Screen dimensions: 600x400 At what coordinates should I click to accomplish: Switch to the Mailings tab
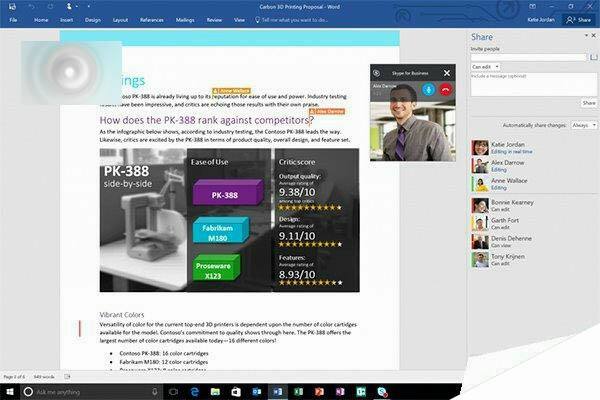point(186,19)
